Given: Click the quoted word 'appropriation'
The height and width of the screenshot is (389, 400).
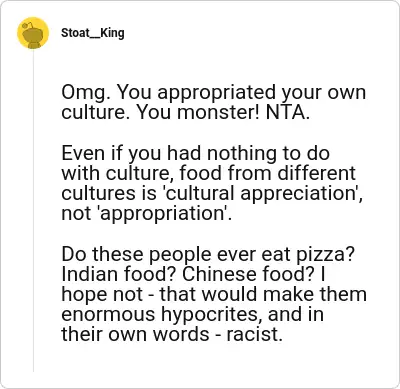Looking at the screenshot, I should click(x=162, y=214).
